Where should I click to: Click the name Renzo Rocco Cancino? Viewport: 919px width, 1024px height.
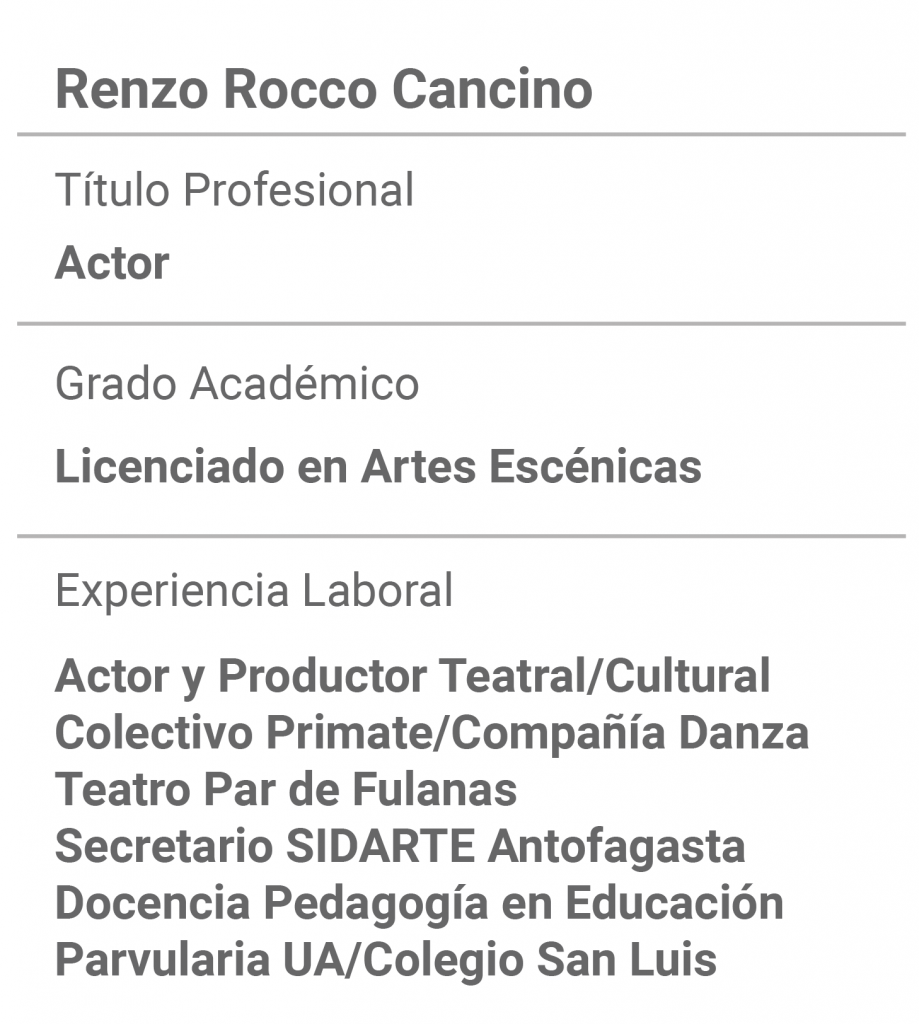[324, 89]
